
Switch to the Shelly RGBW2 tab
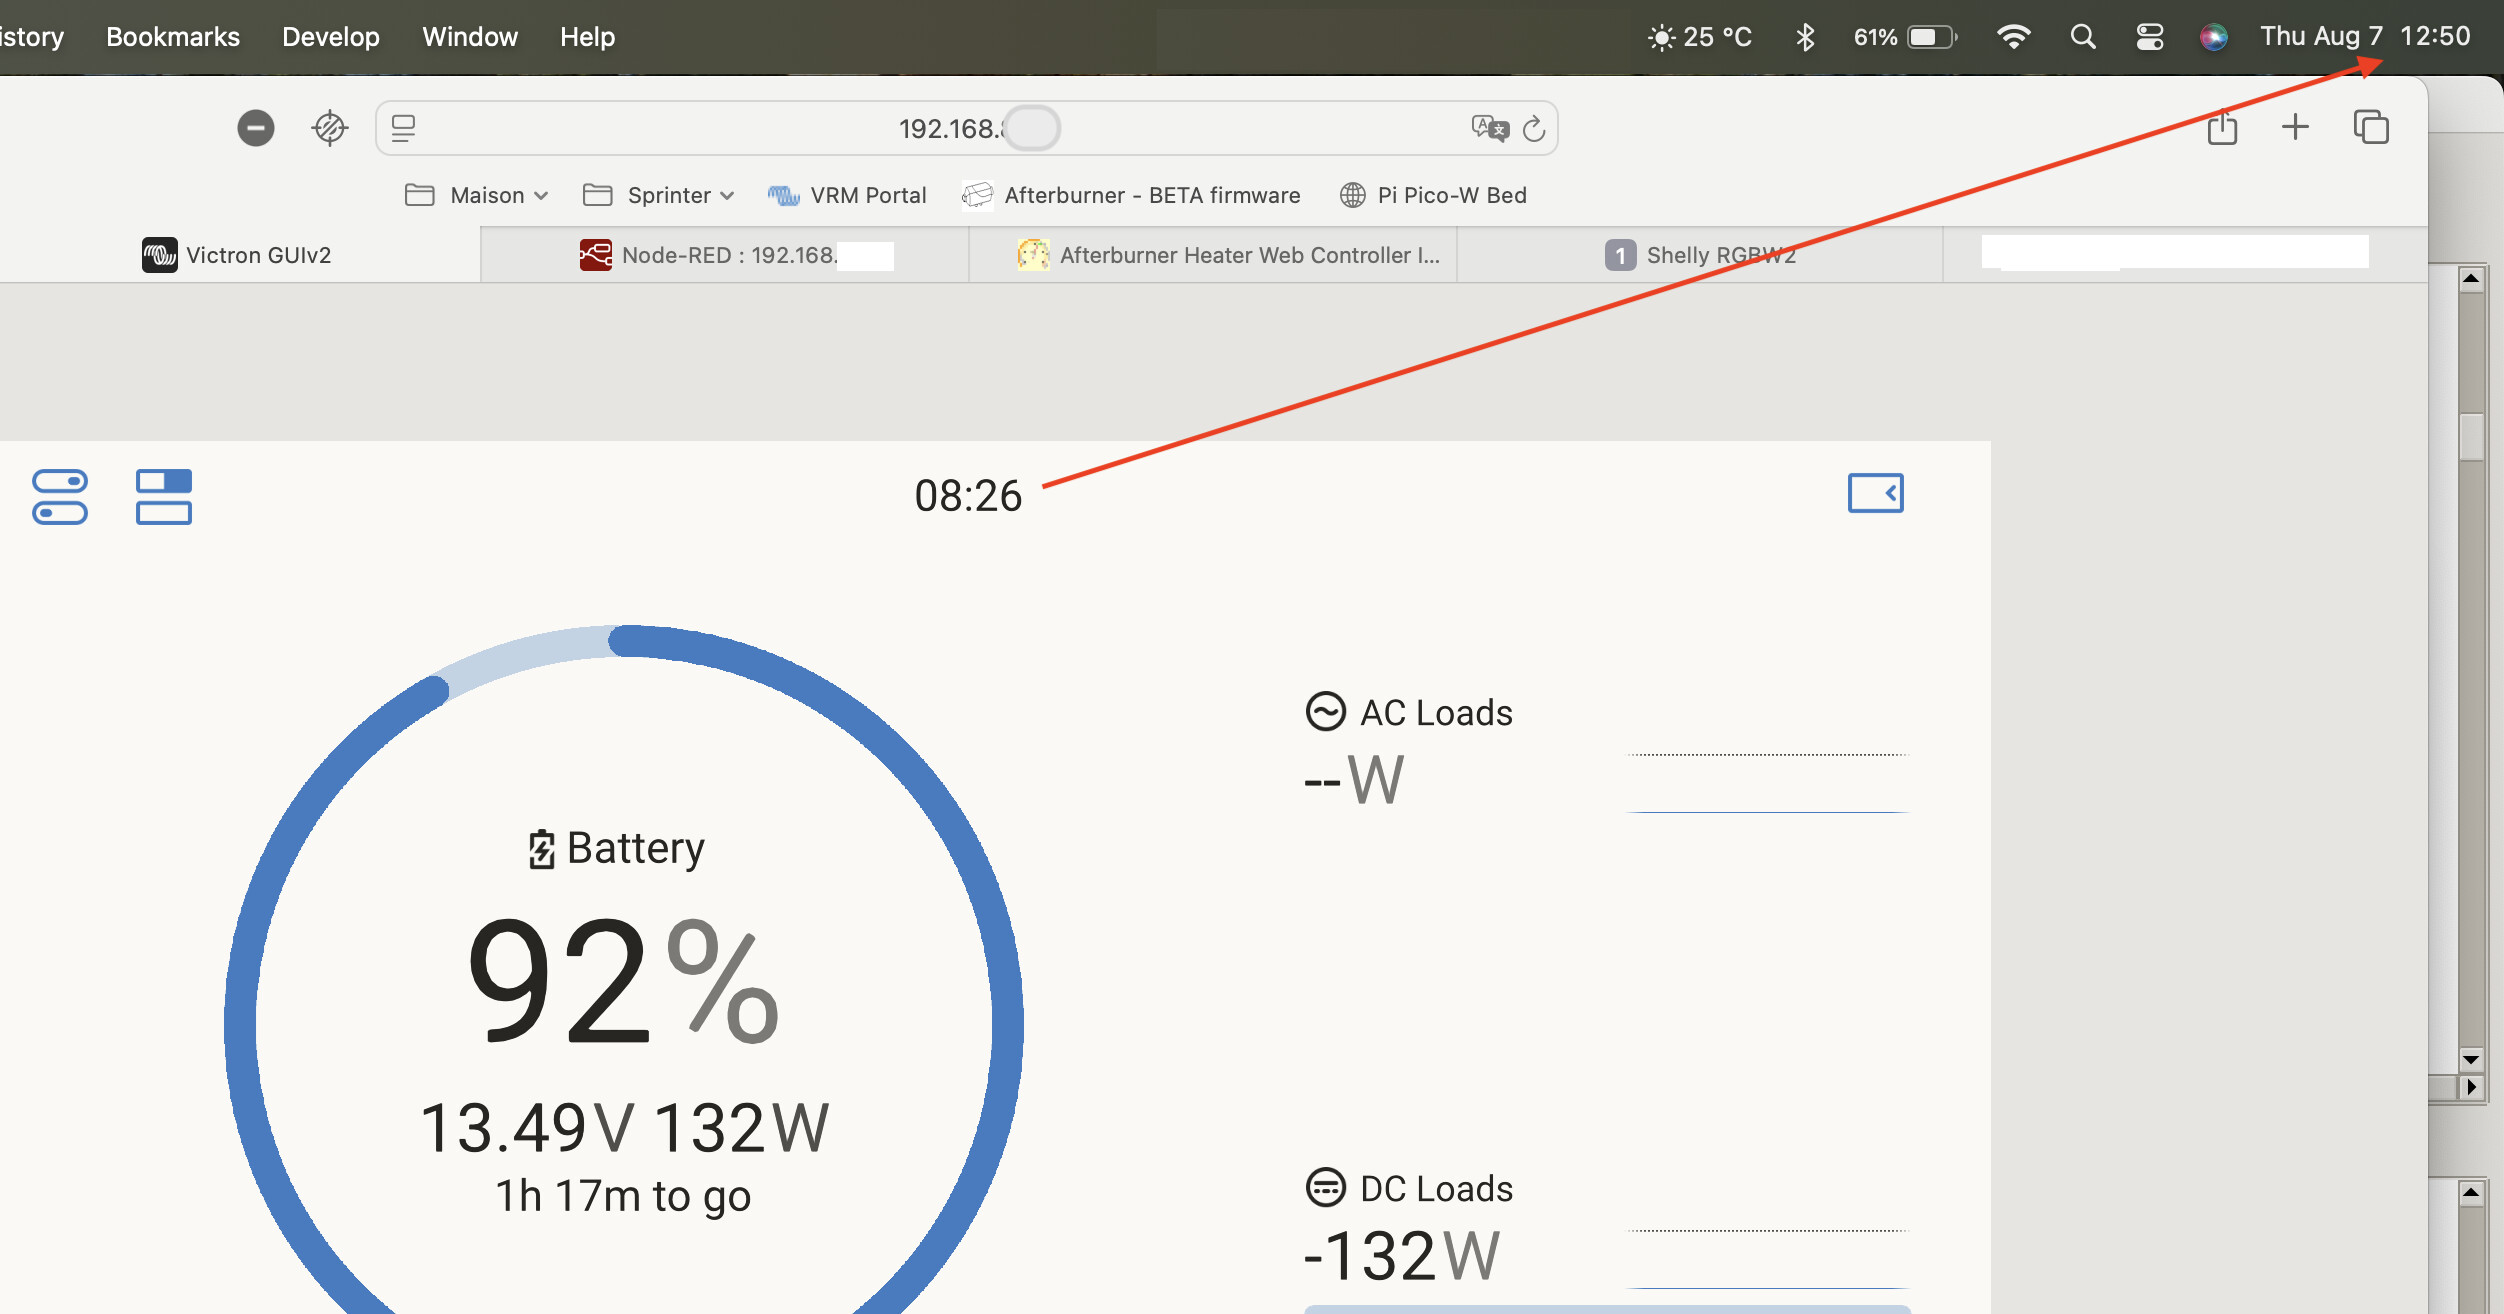coord(1700,255)
